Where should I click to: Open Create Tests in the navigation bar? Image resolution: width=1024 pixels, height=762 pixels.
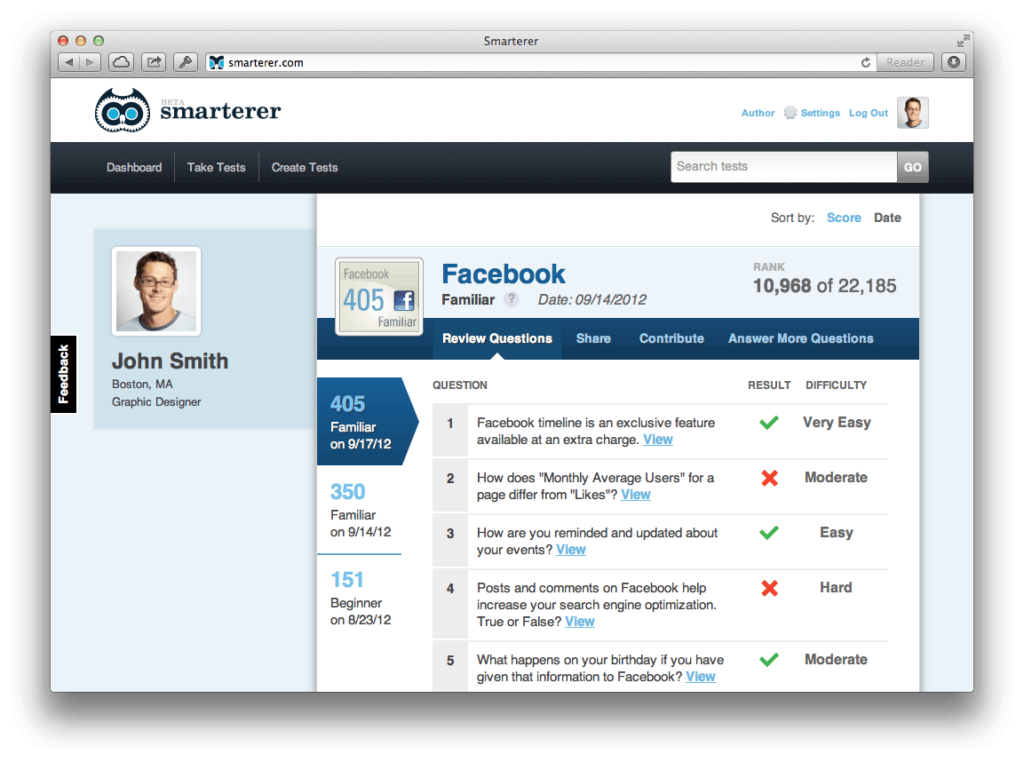pyautogui.click(x=304, y=167)
